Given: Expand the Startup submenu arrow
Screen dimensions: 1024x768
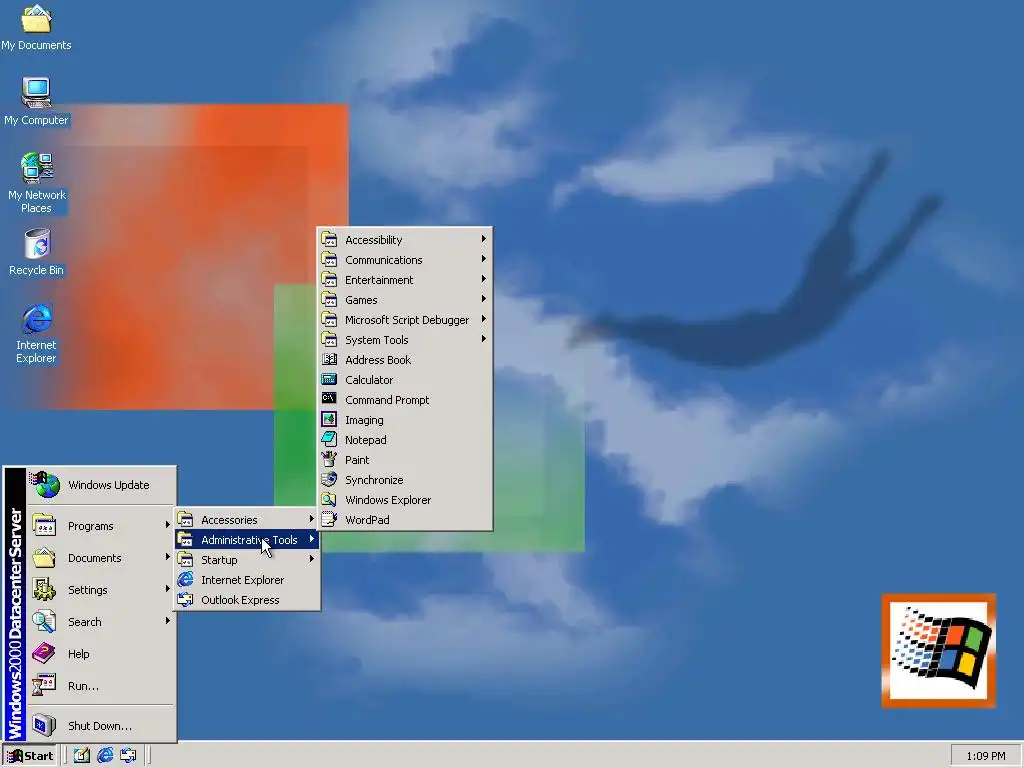Looking at the screenshot, I should tap(312, 559).
